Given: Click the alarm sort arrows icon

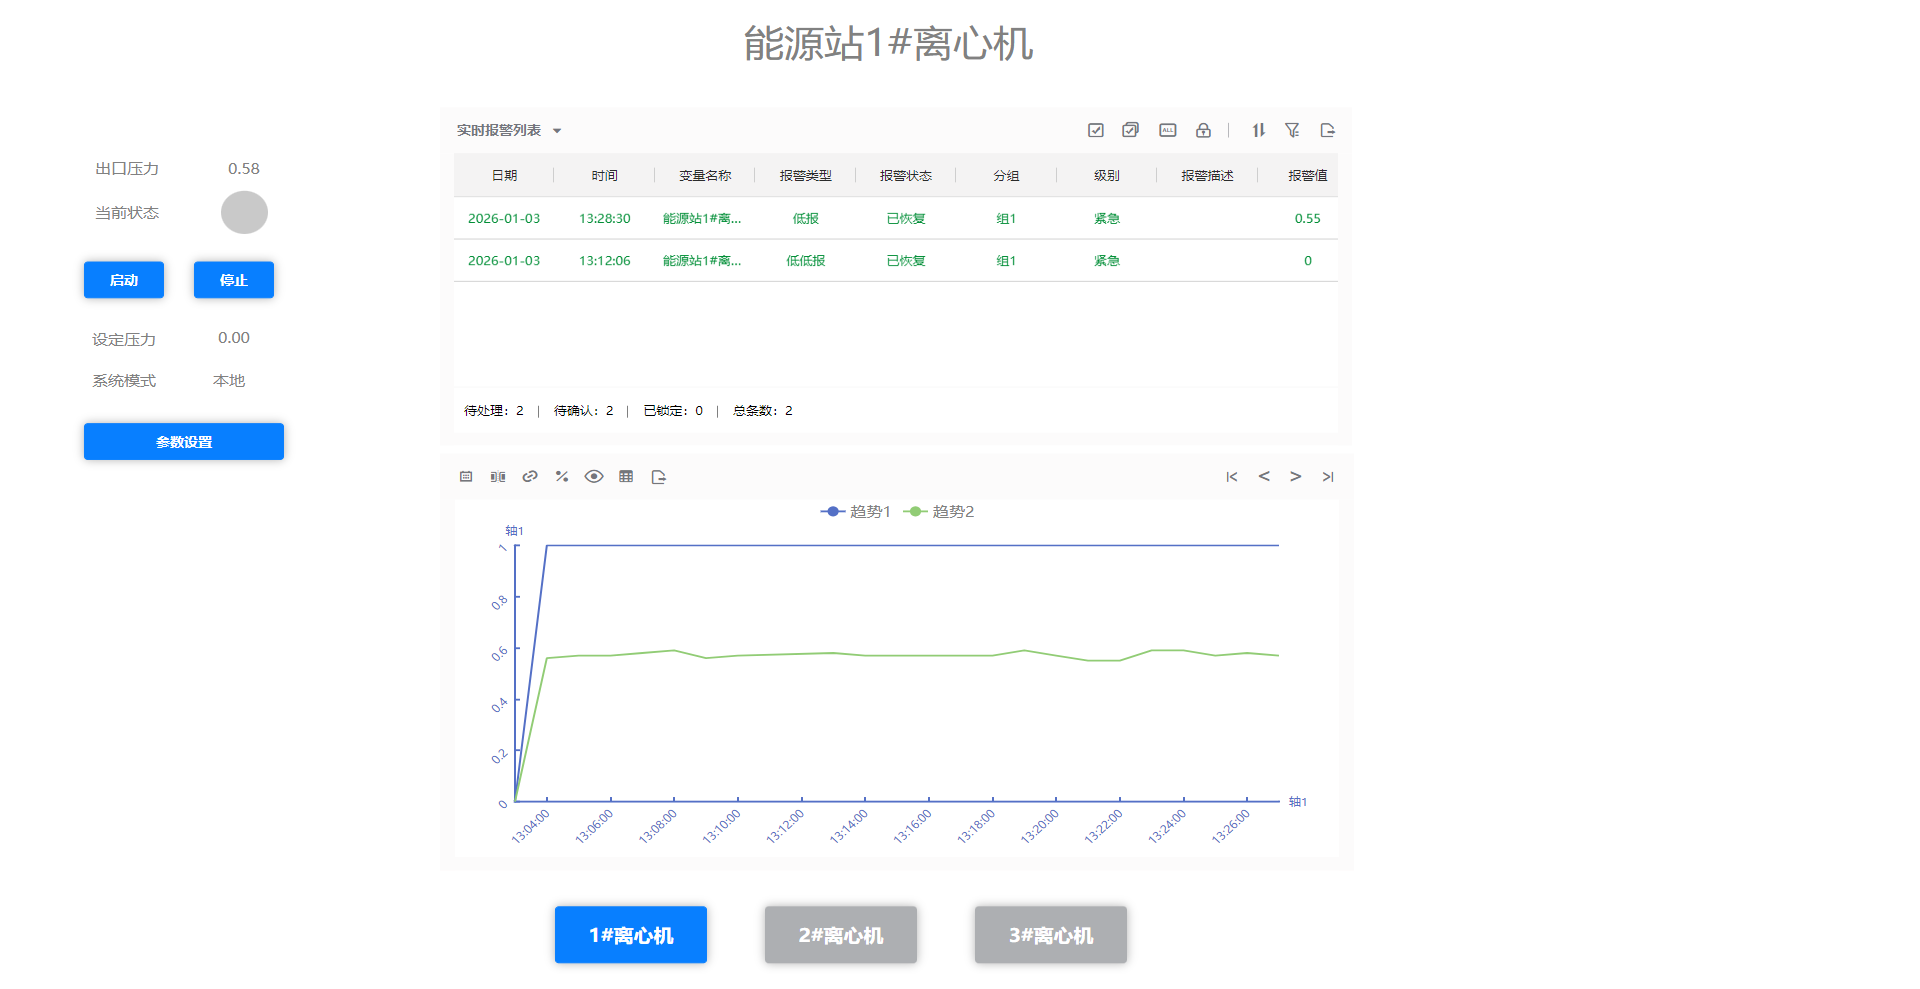Looking at the screenshot, I should click(x=1258, y=130).
